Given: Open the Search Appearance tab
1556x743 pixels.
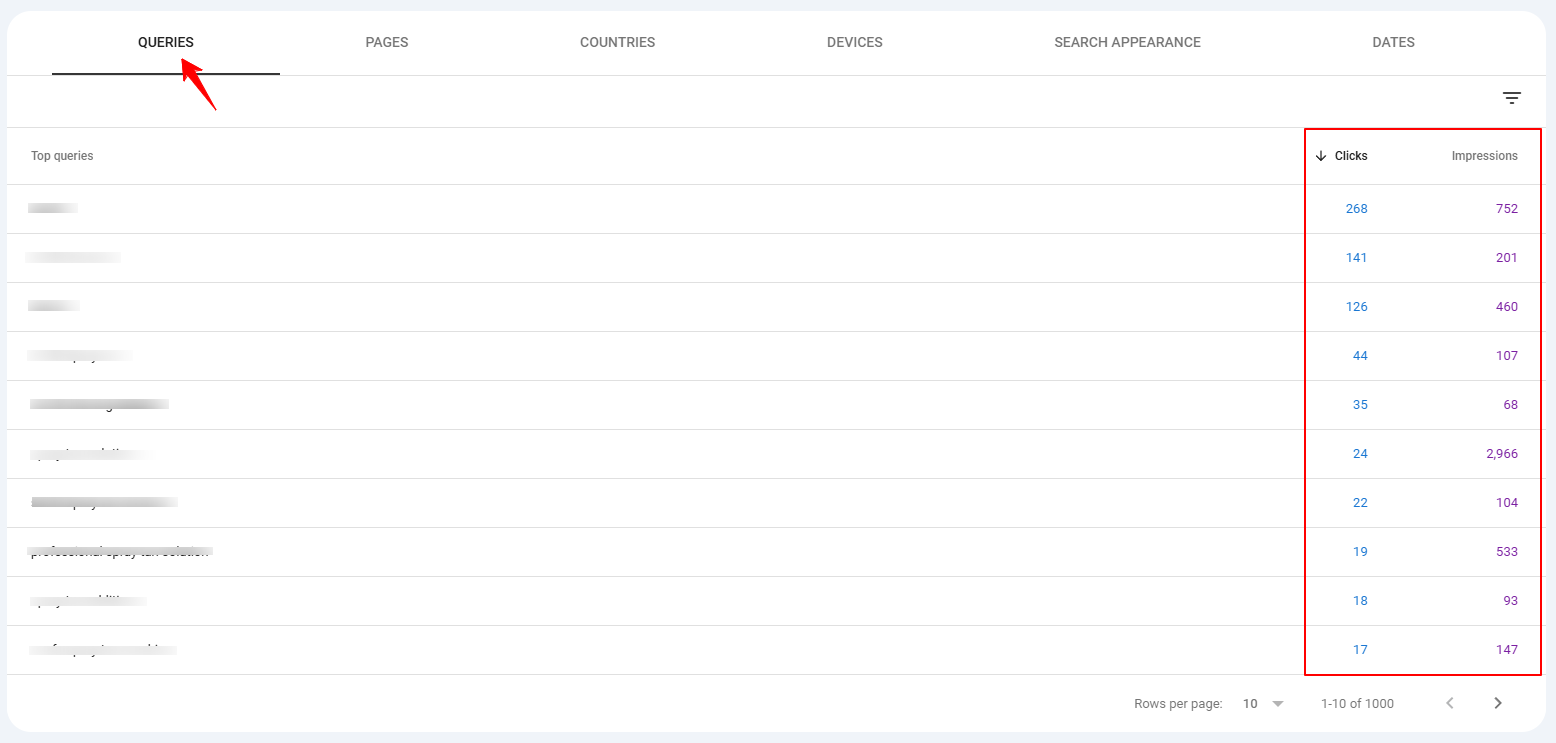Looking at the screenshot, I should click(1127, 43).
